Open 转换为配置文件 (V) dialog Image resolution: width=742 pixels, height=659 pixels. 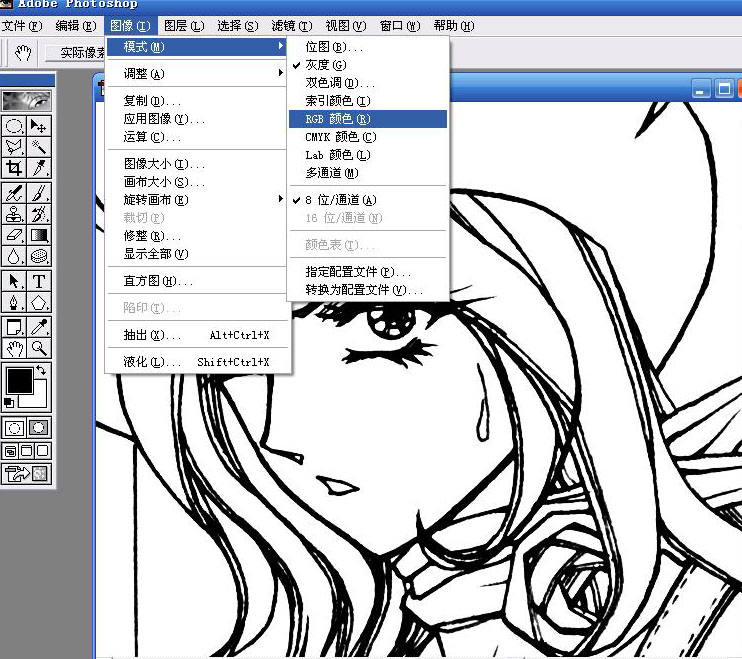(368, 290)
